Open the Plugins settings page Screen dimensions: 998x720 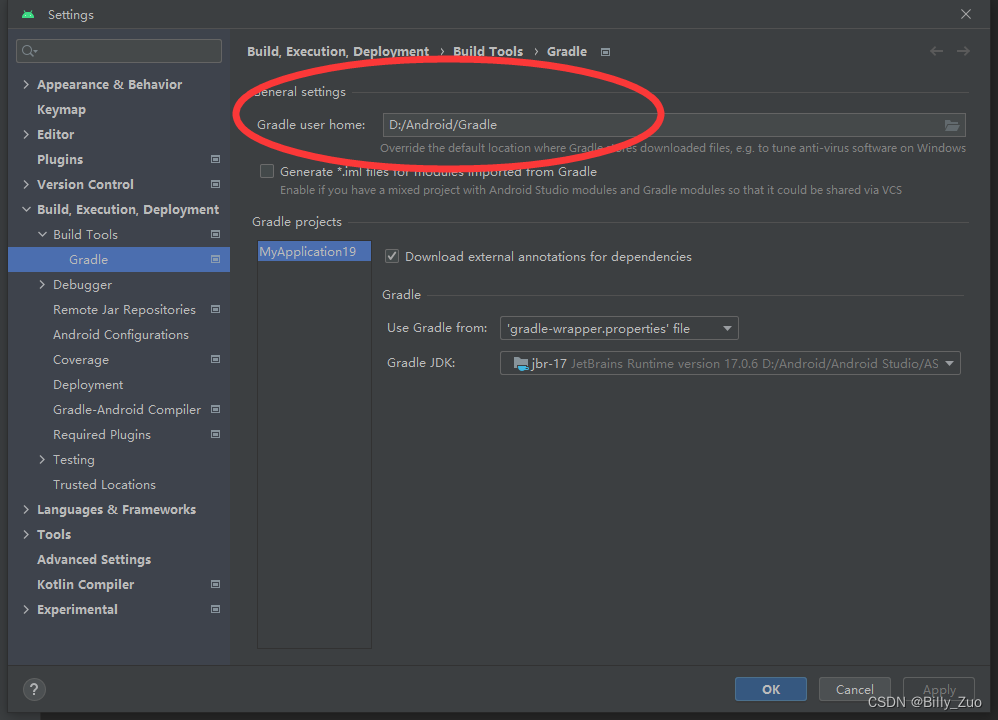tap(60, 159)
